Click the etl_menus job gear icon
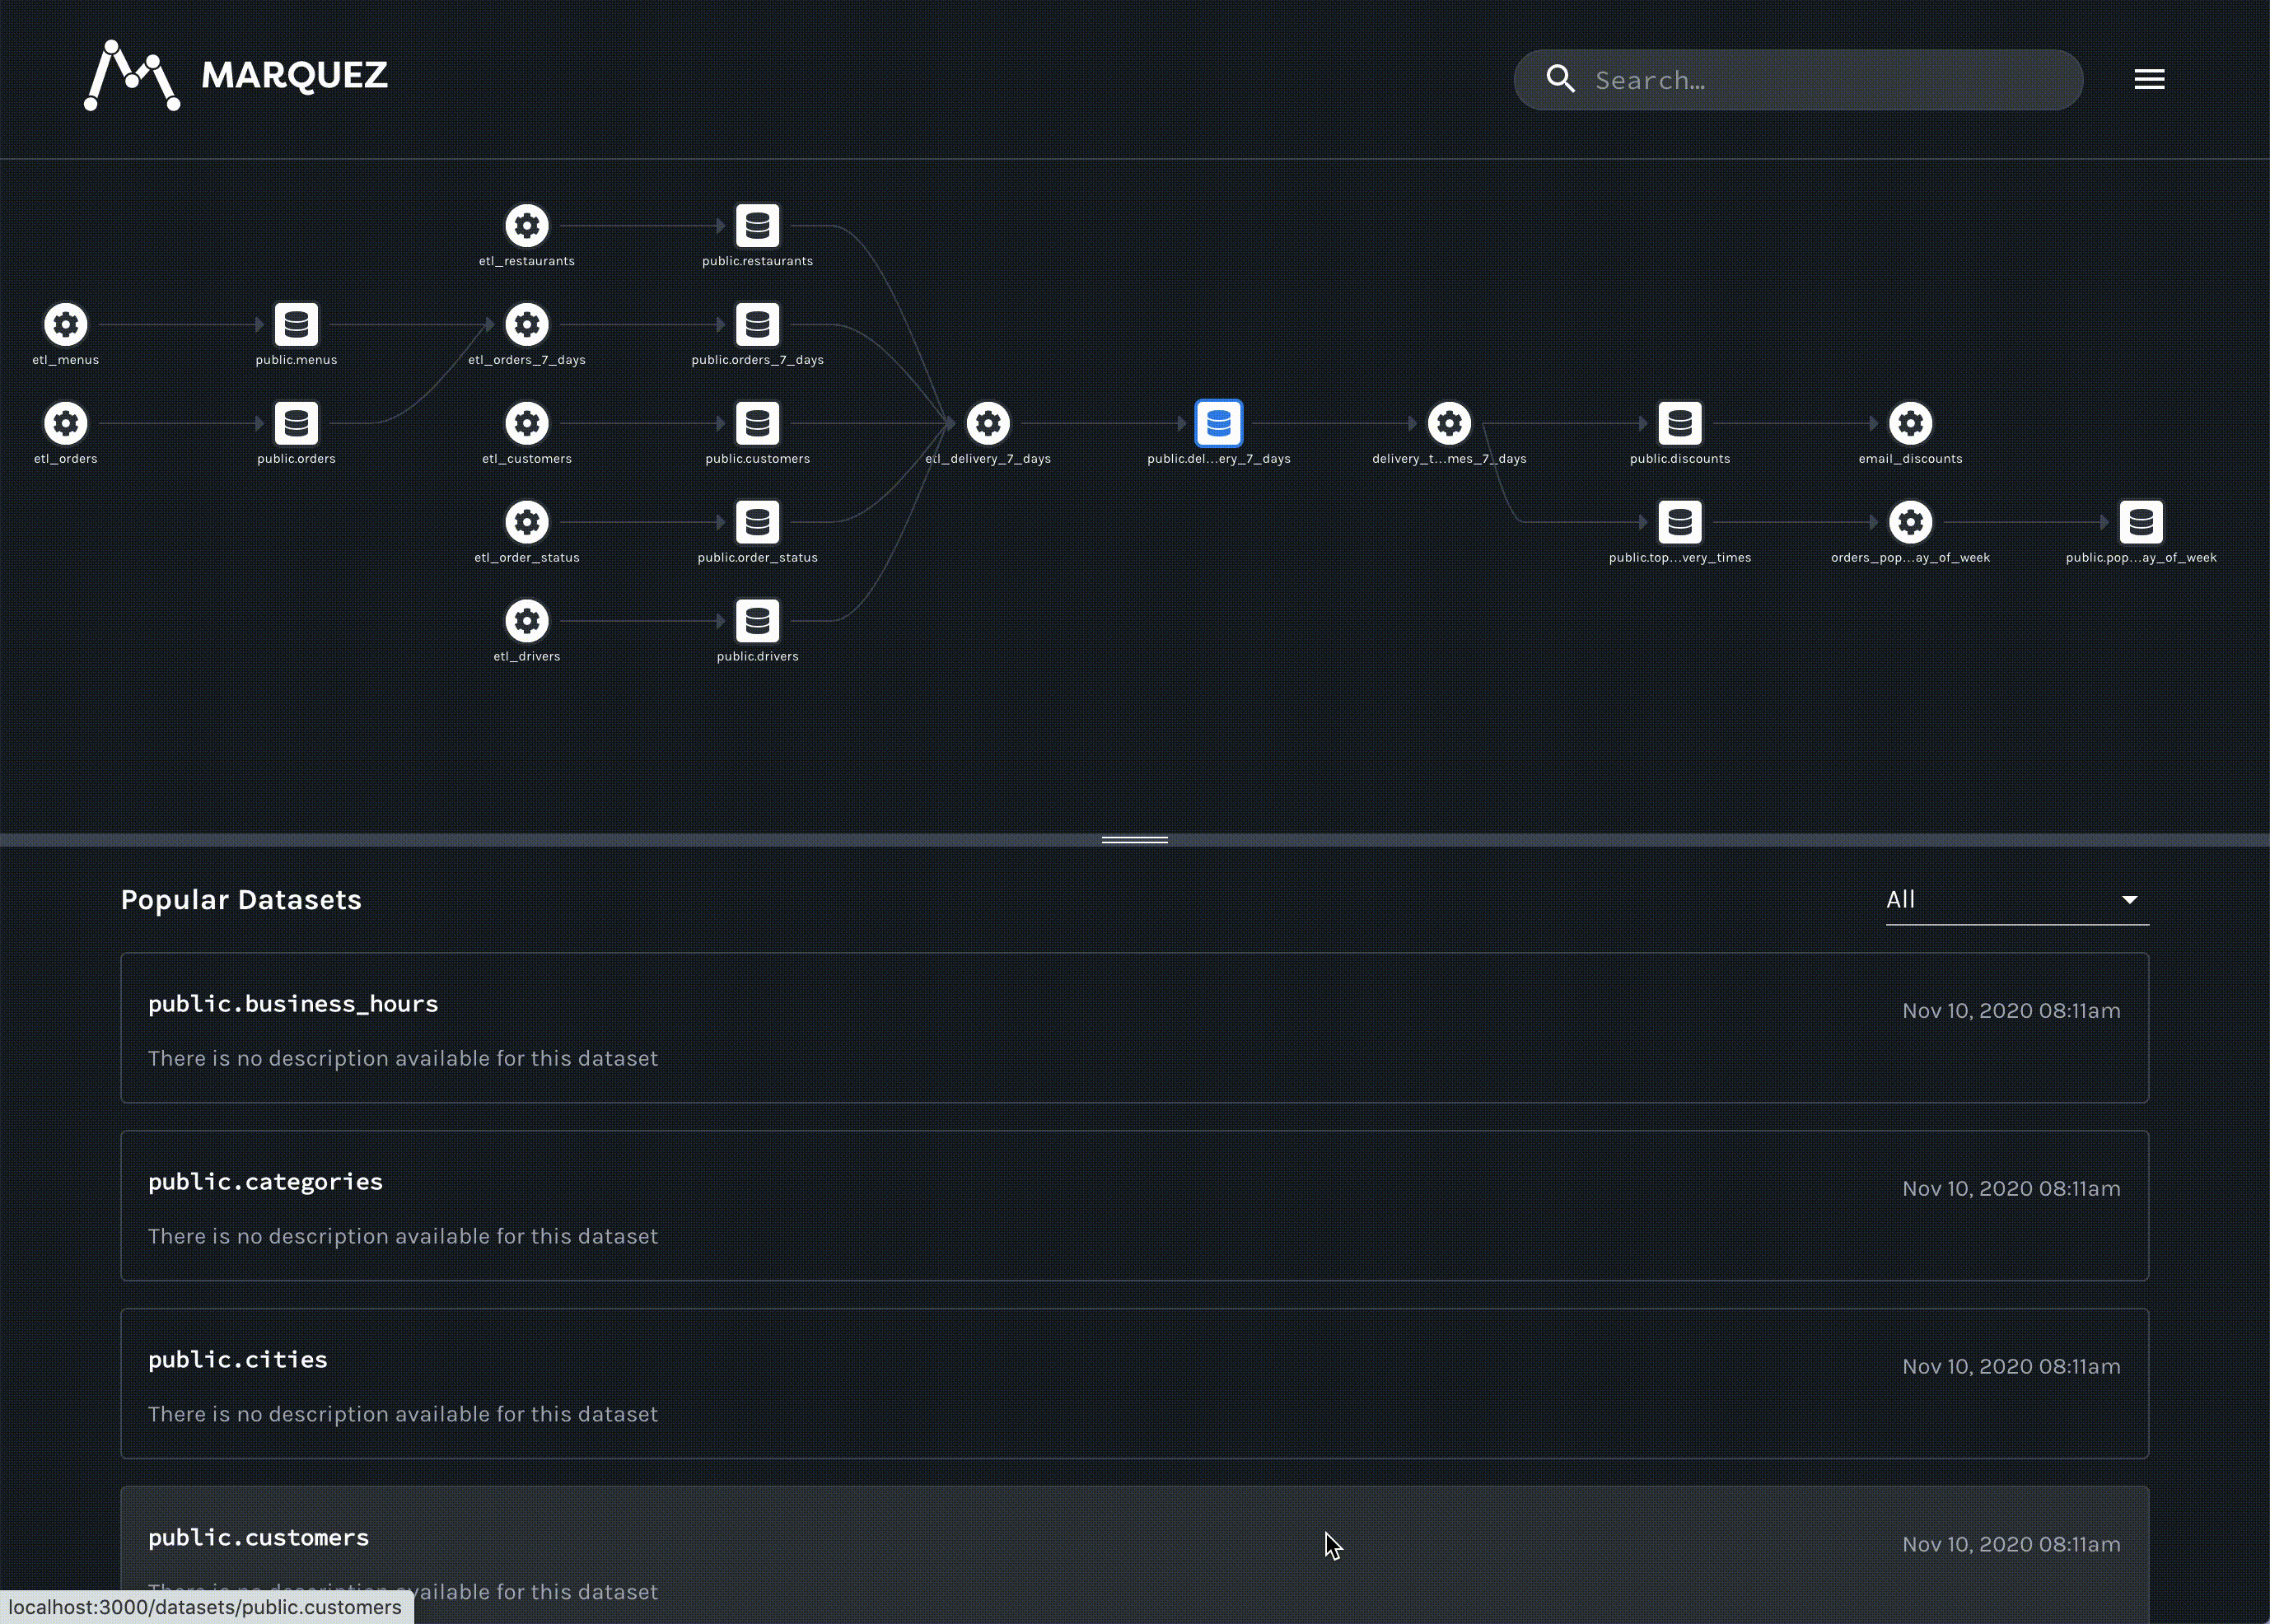The image size is (2270, 1624). coord(66,325)
